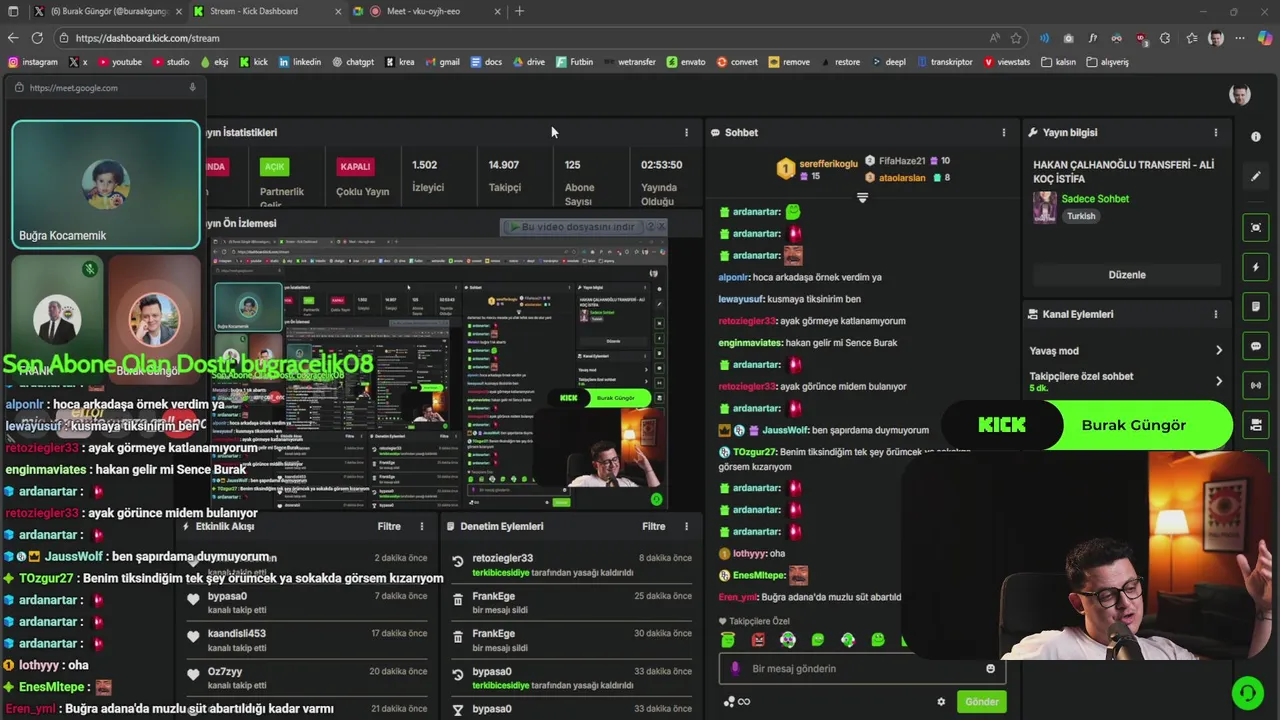This screenshot has height=720, width=1280.
Task: Select the angry red emote
Action: click(x=758, y=640)
